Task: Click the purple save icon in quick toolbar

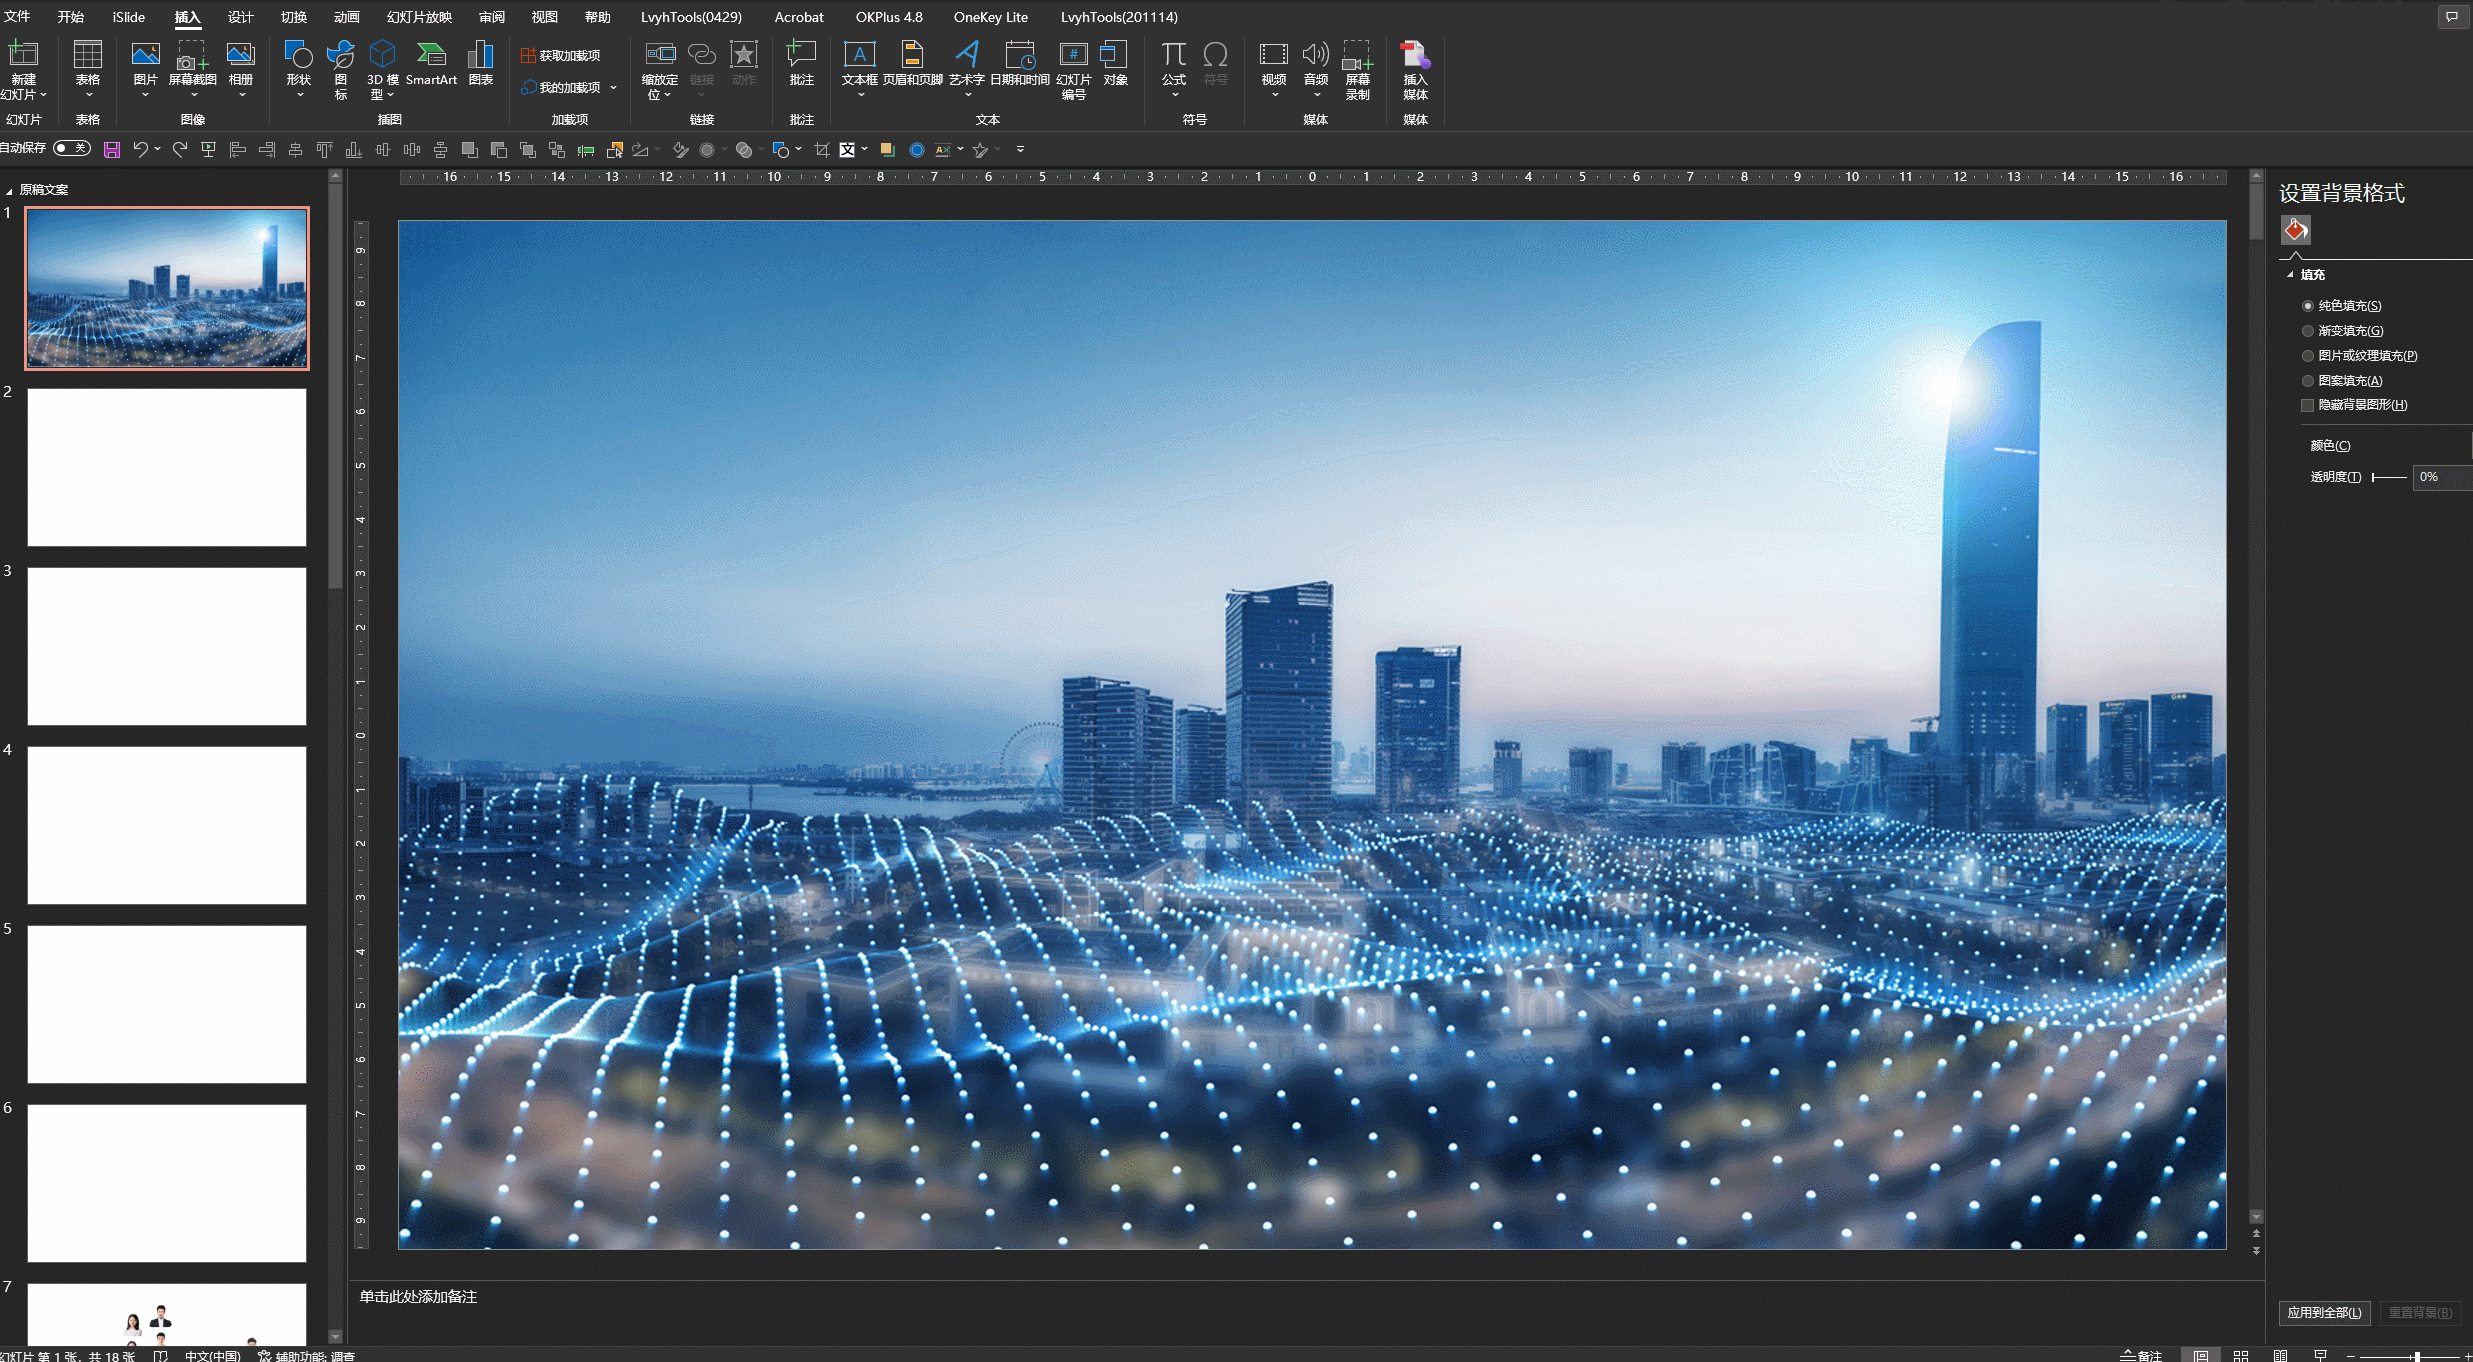Action: click(x=112, y=150)
